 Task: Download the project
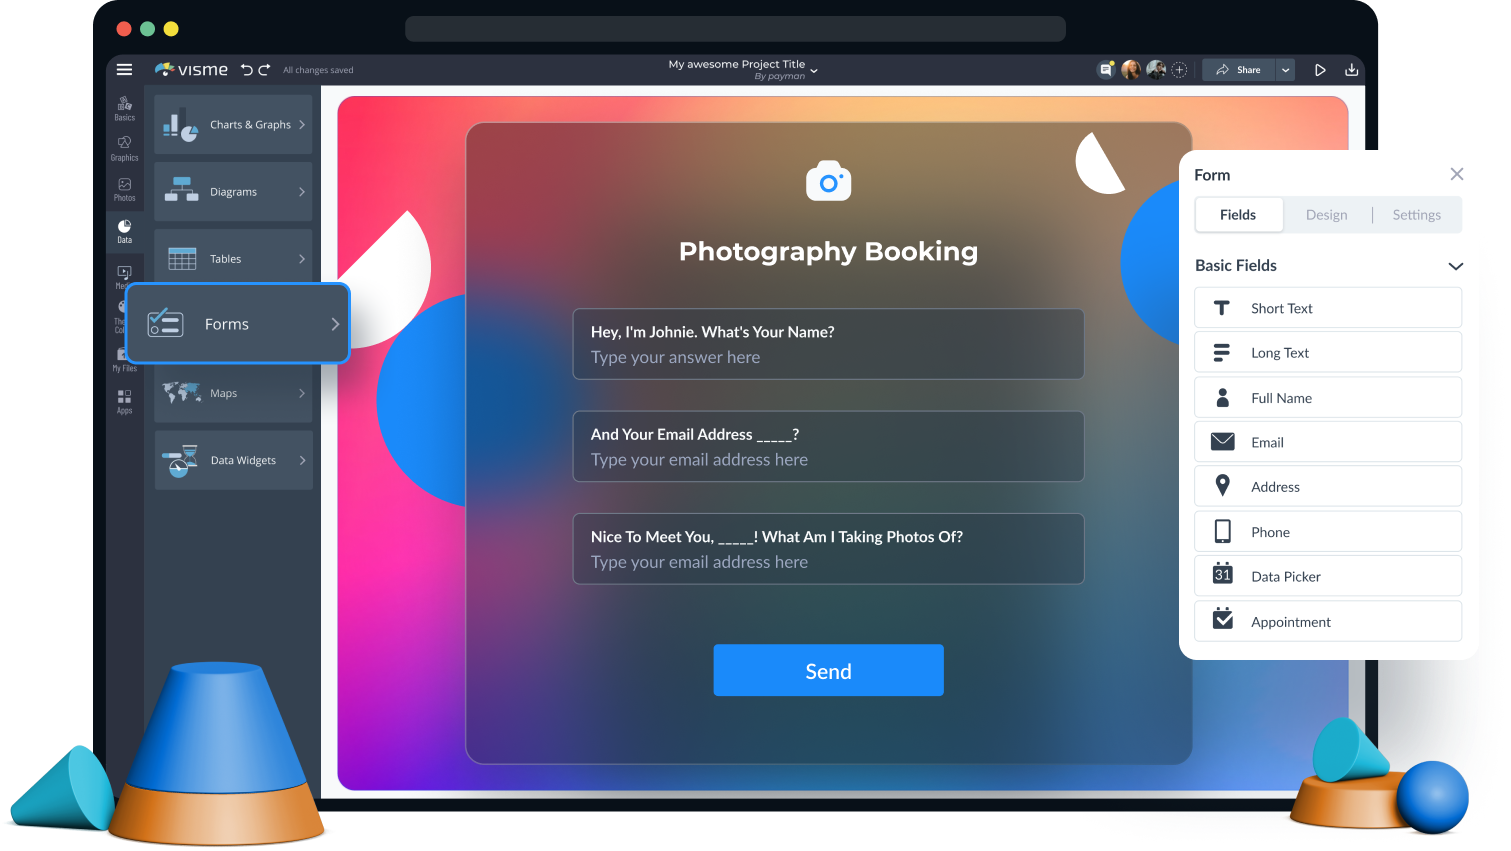(1352, 69)
